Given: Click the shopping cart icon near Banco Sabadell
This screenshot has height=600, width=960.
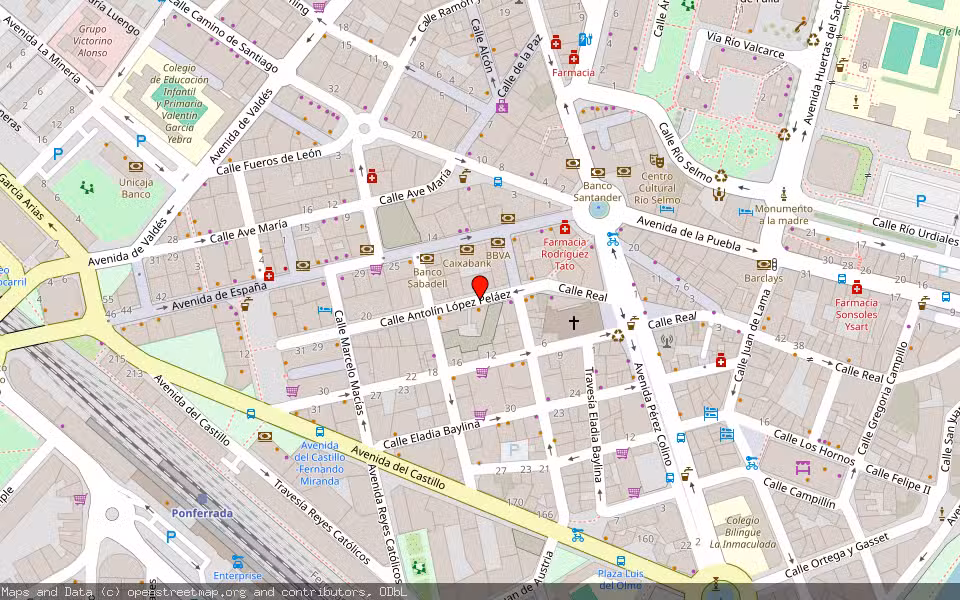Looking at the screenshot, I should click(x=376, y=269).
